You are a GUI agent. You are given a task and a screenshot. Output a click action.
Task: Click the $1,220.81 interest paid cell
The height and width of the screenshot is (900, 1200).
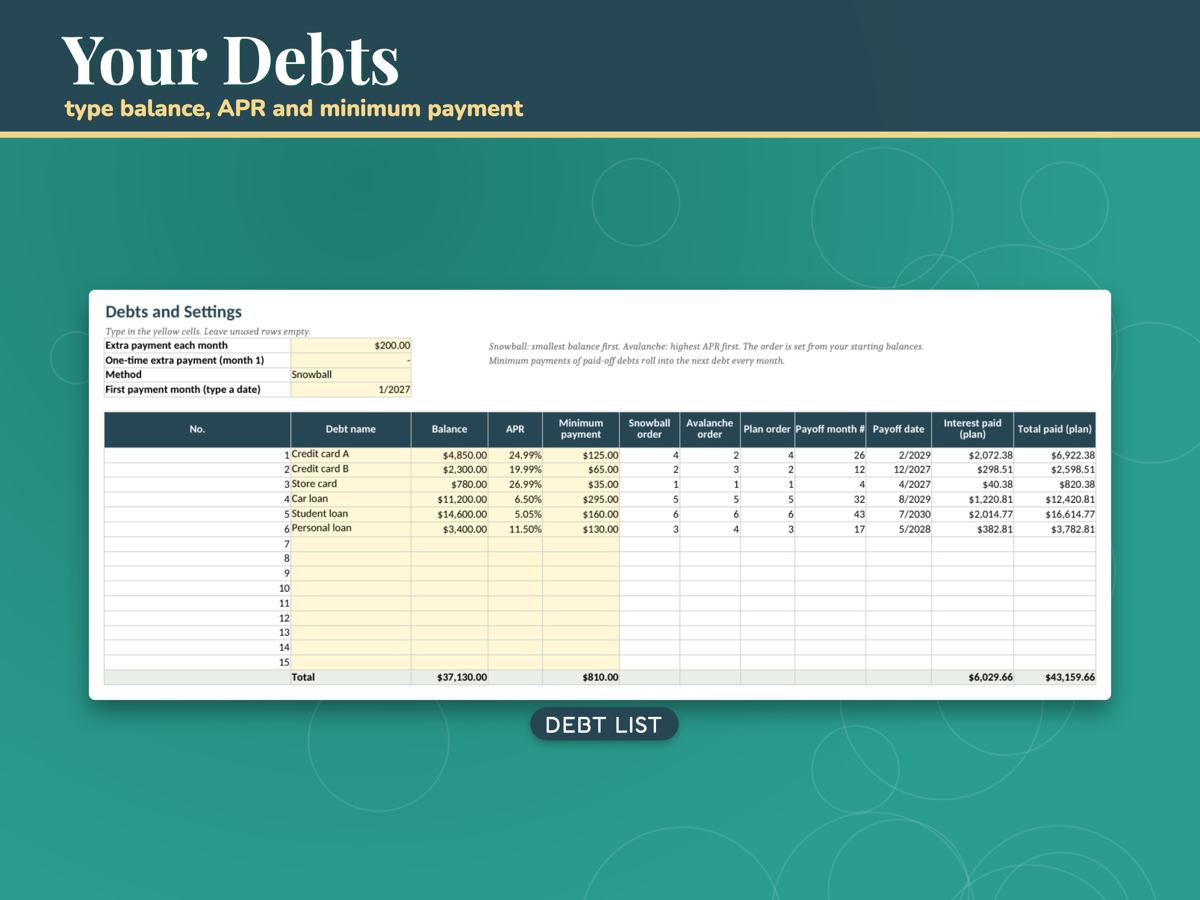[x=972, y=499]
